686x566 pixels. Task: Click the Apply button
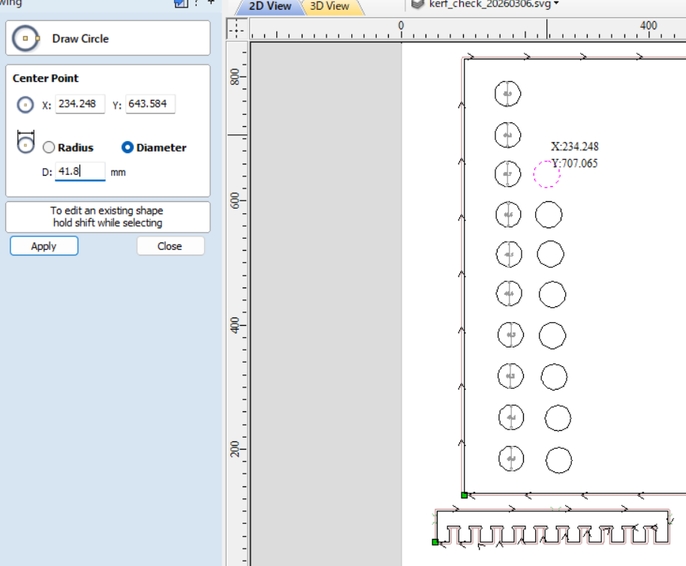44,246
